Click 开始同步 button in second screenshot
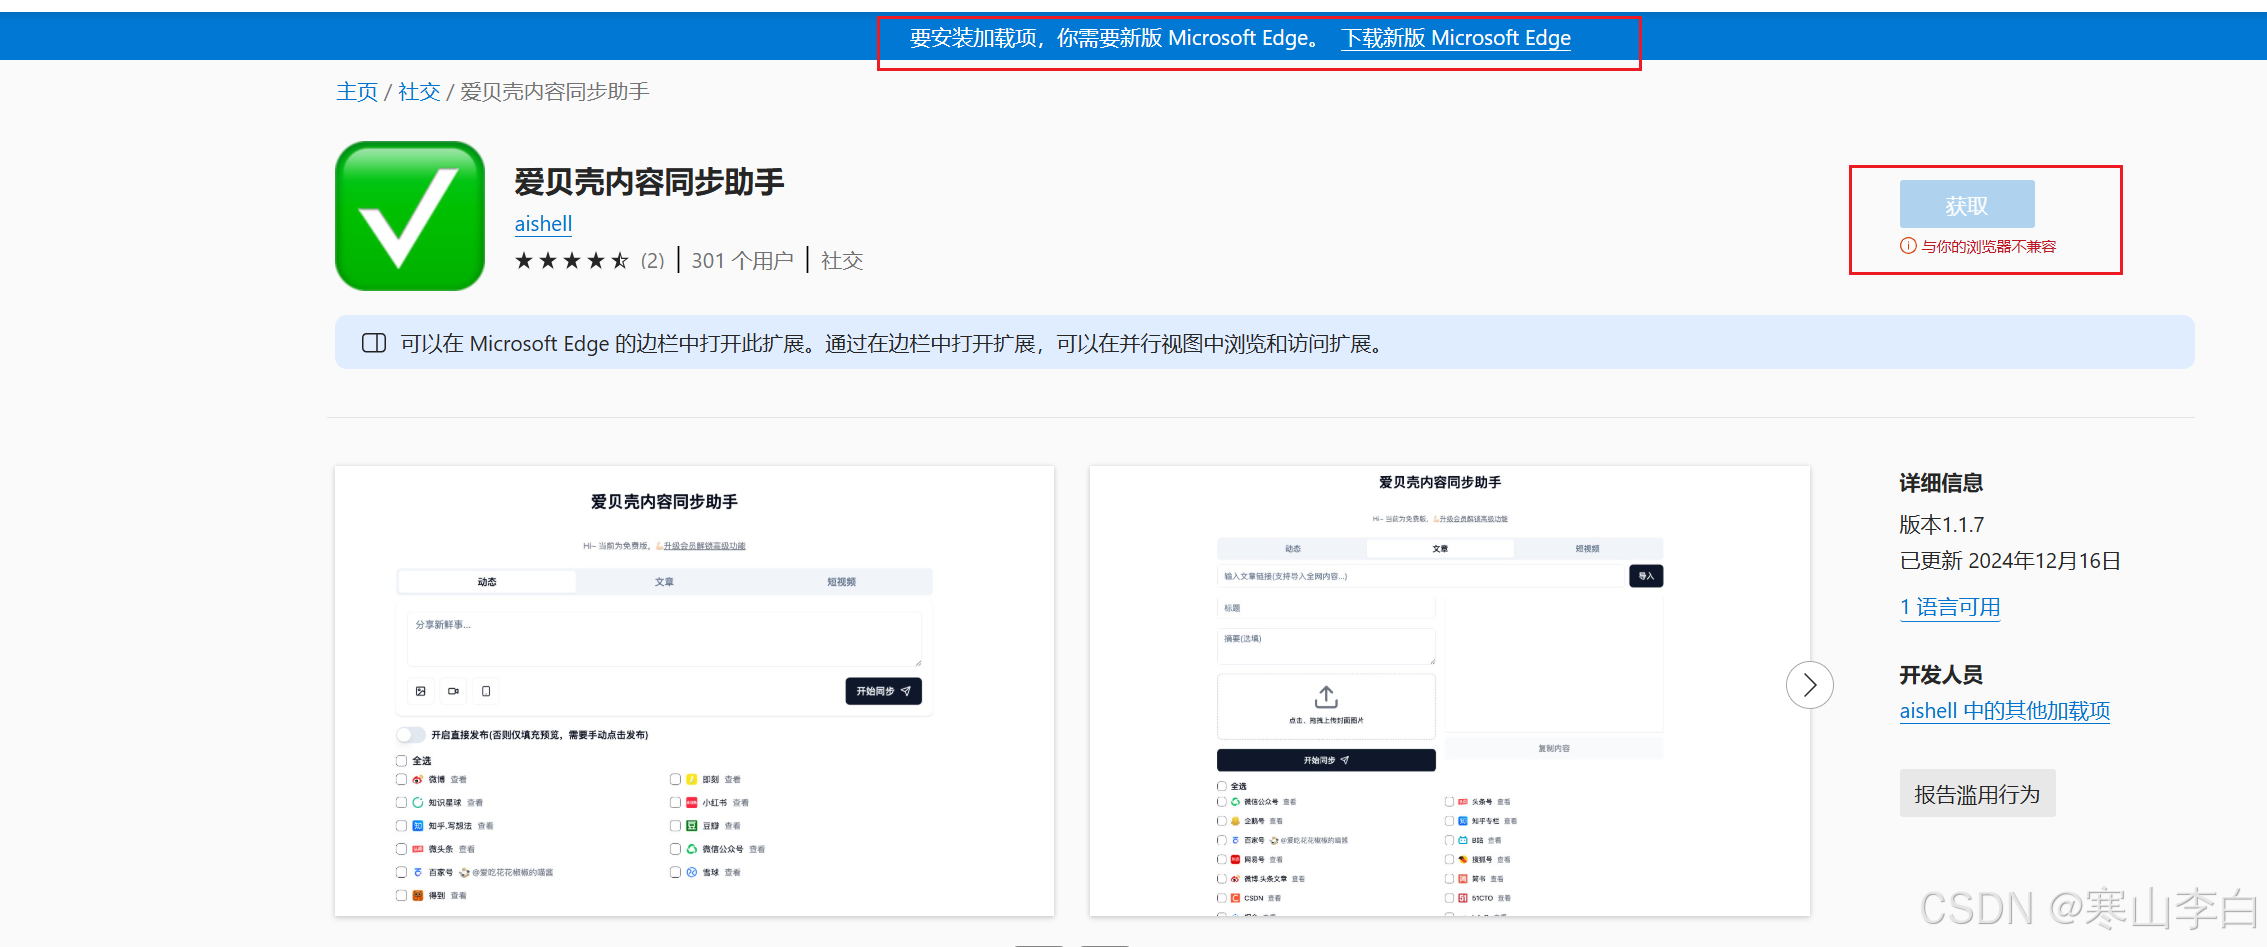 tap(1326, 760)
